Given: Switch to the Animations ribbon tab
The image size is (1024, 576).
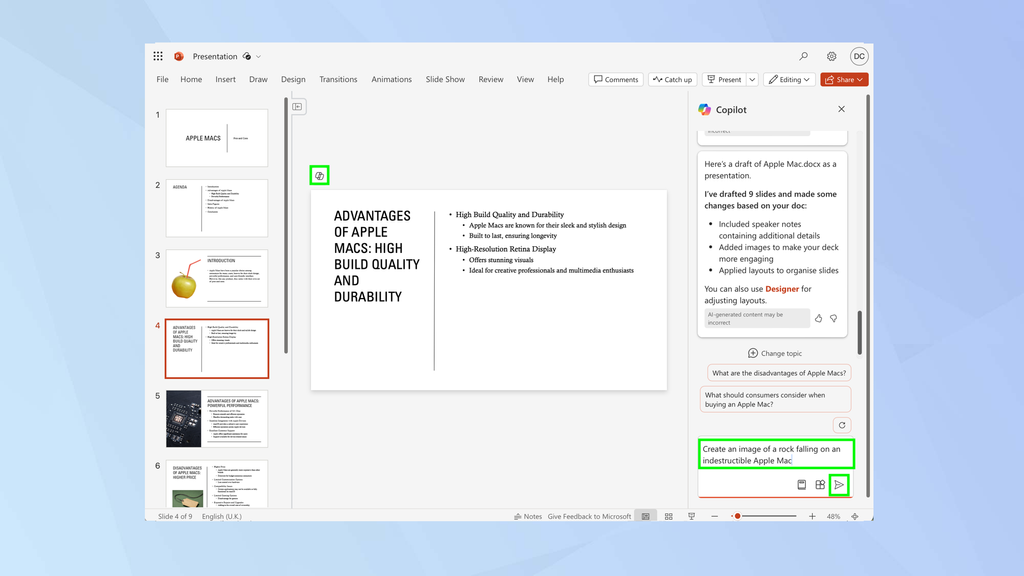Looking at the screenshot, I should tap(391, 79).
